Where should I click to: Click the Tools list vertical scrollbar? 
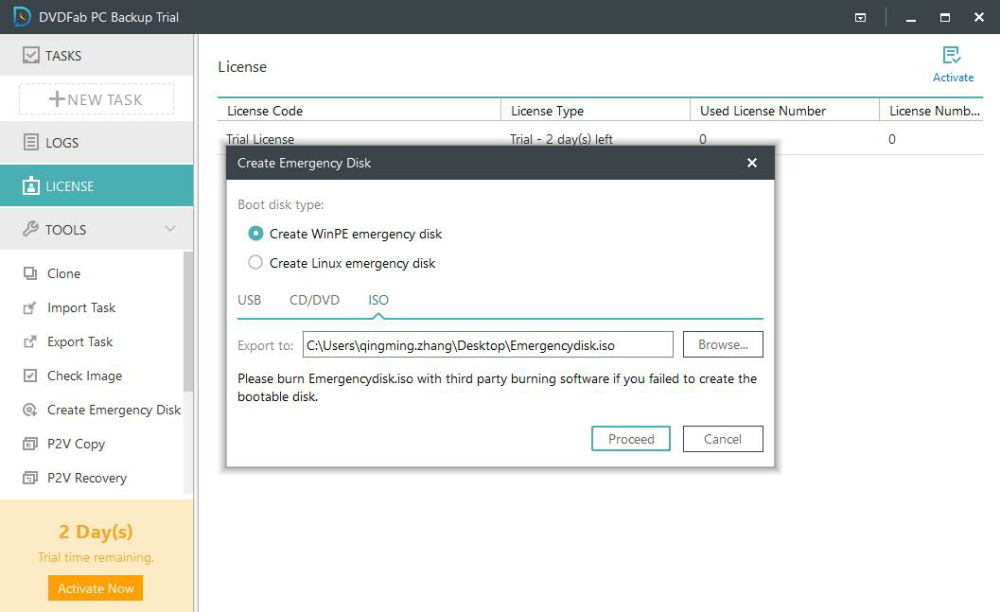188,321
